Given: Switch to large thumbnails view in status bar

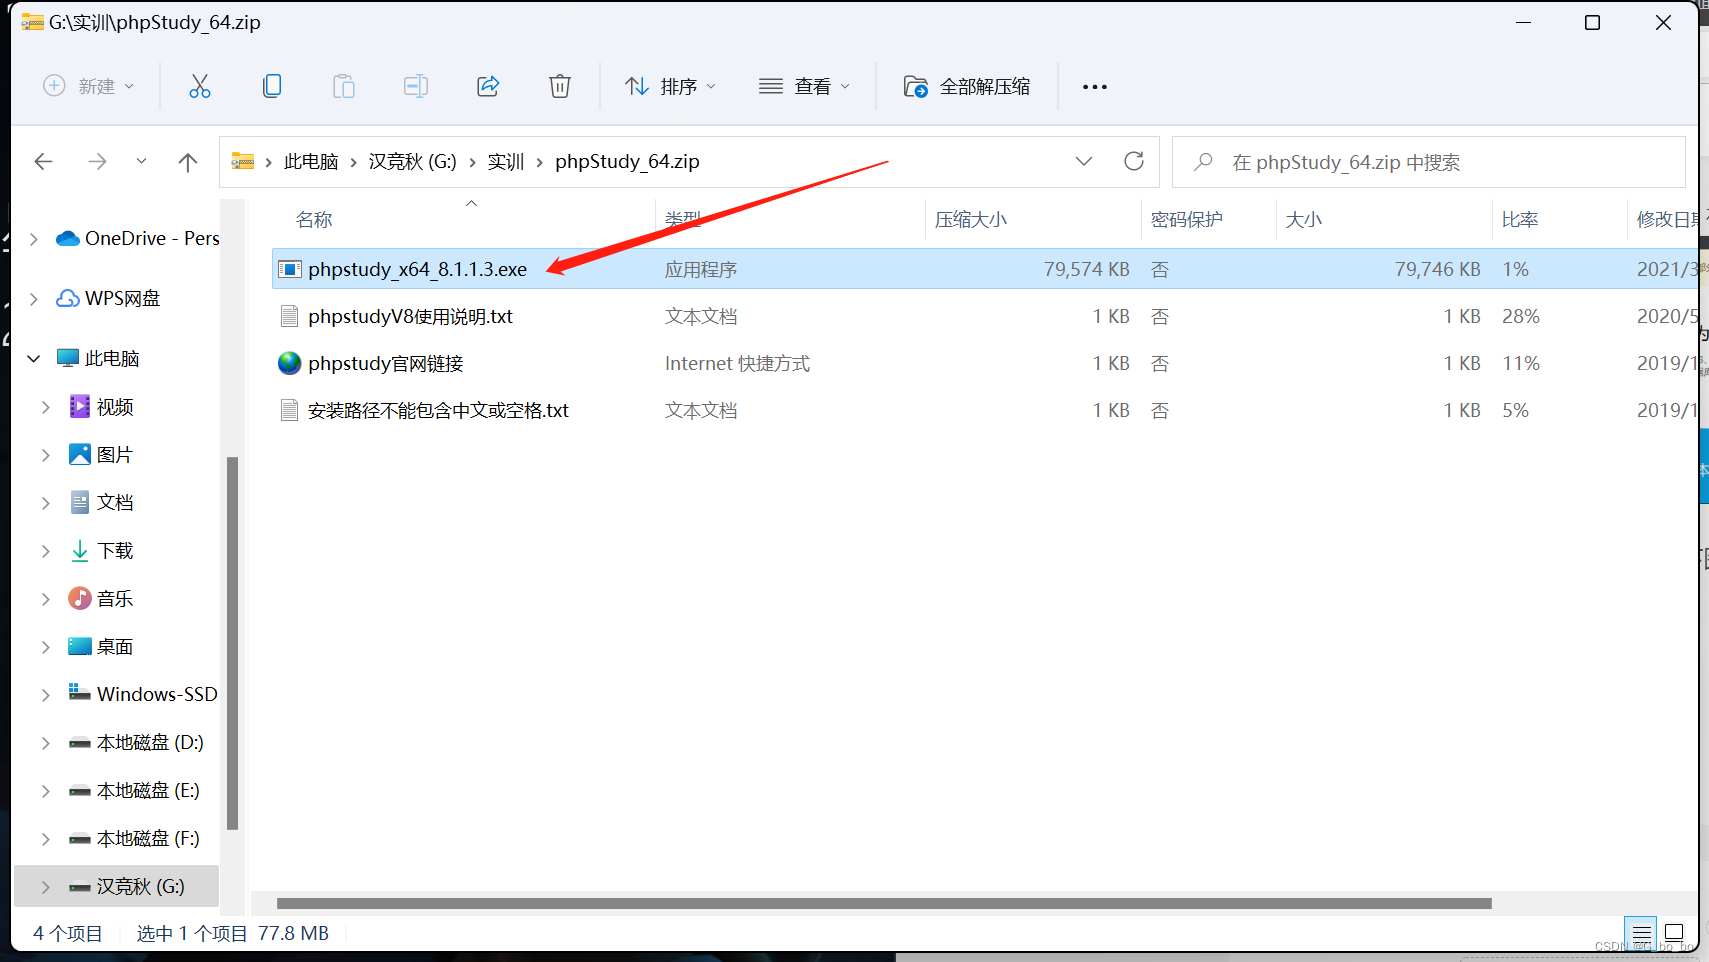Looking at the screenshot, I should (1676, 933).
